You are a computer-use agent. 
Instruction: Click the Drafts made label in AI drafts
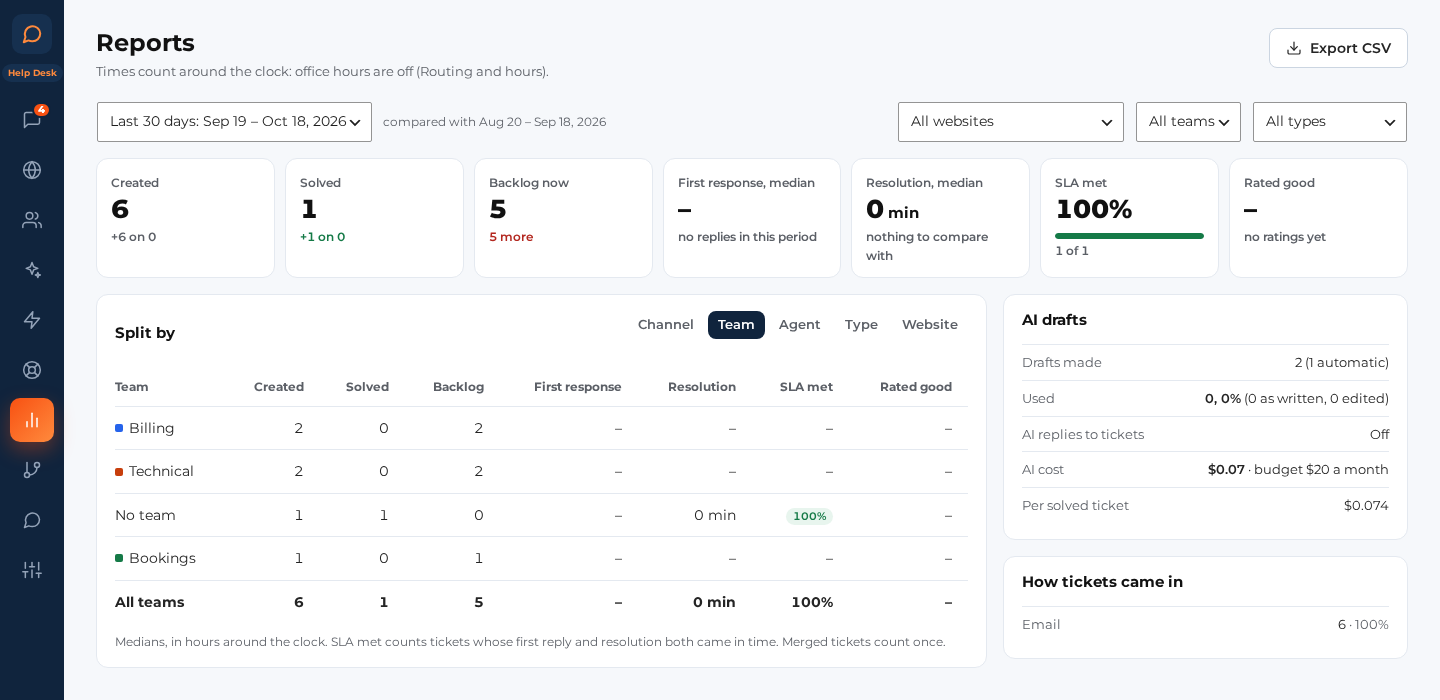tap(1062, 363)
